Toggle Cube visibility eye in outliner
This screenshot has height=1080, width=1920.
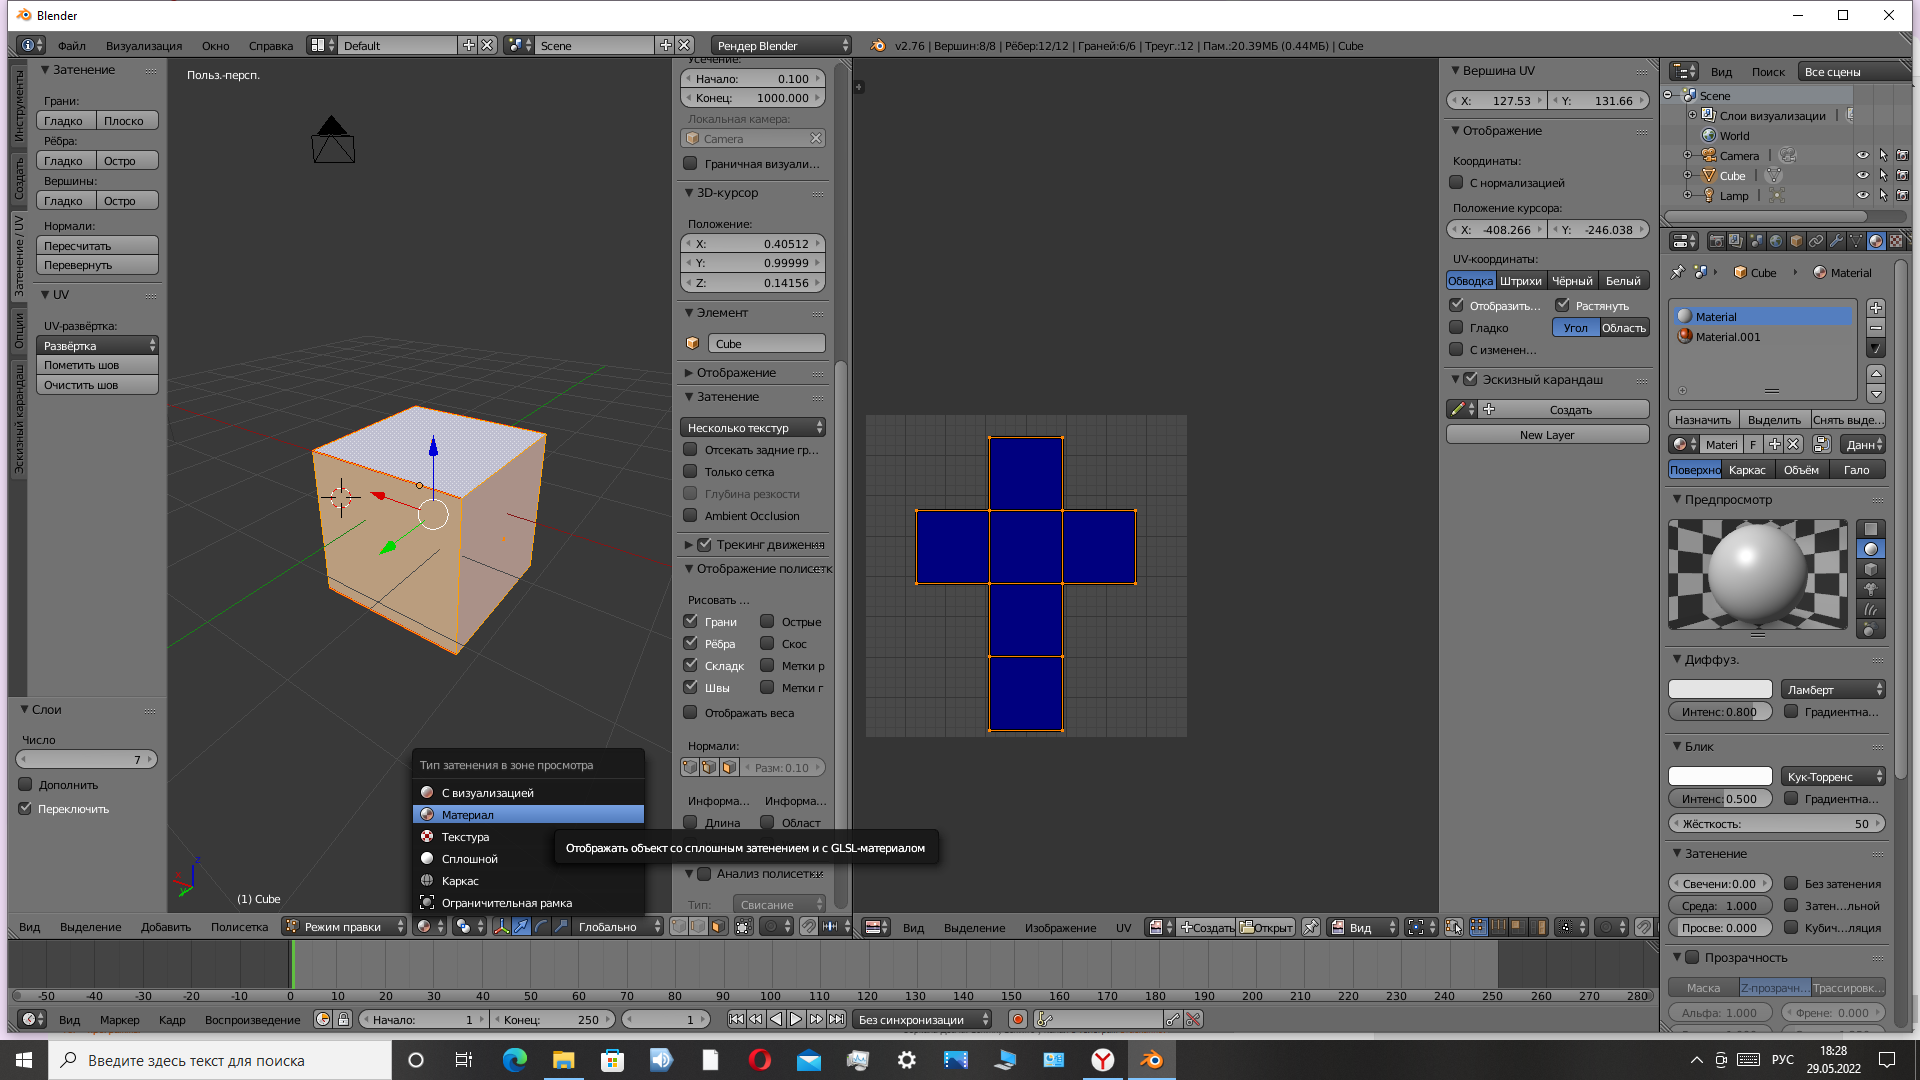pos(1862,175)
